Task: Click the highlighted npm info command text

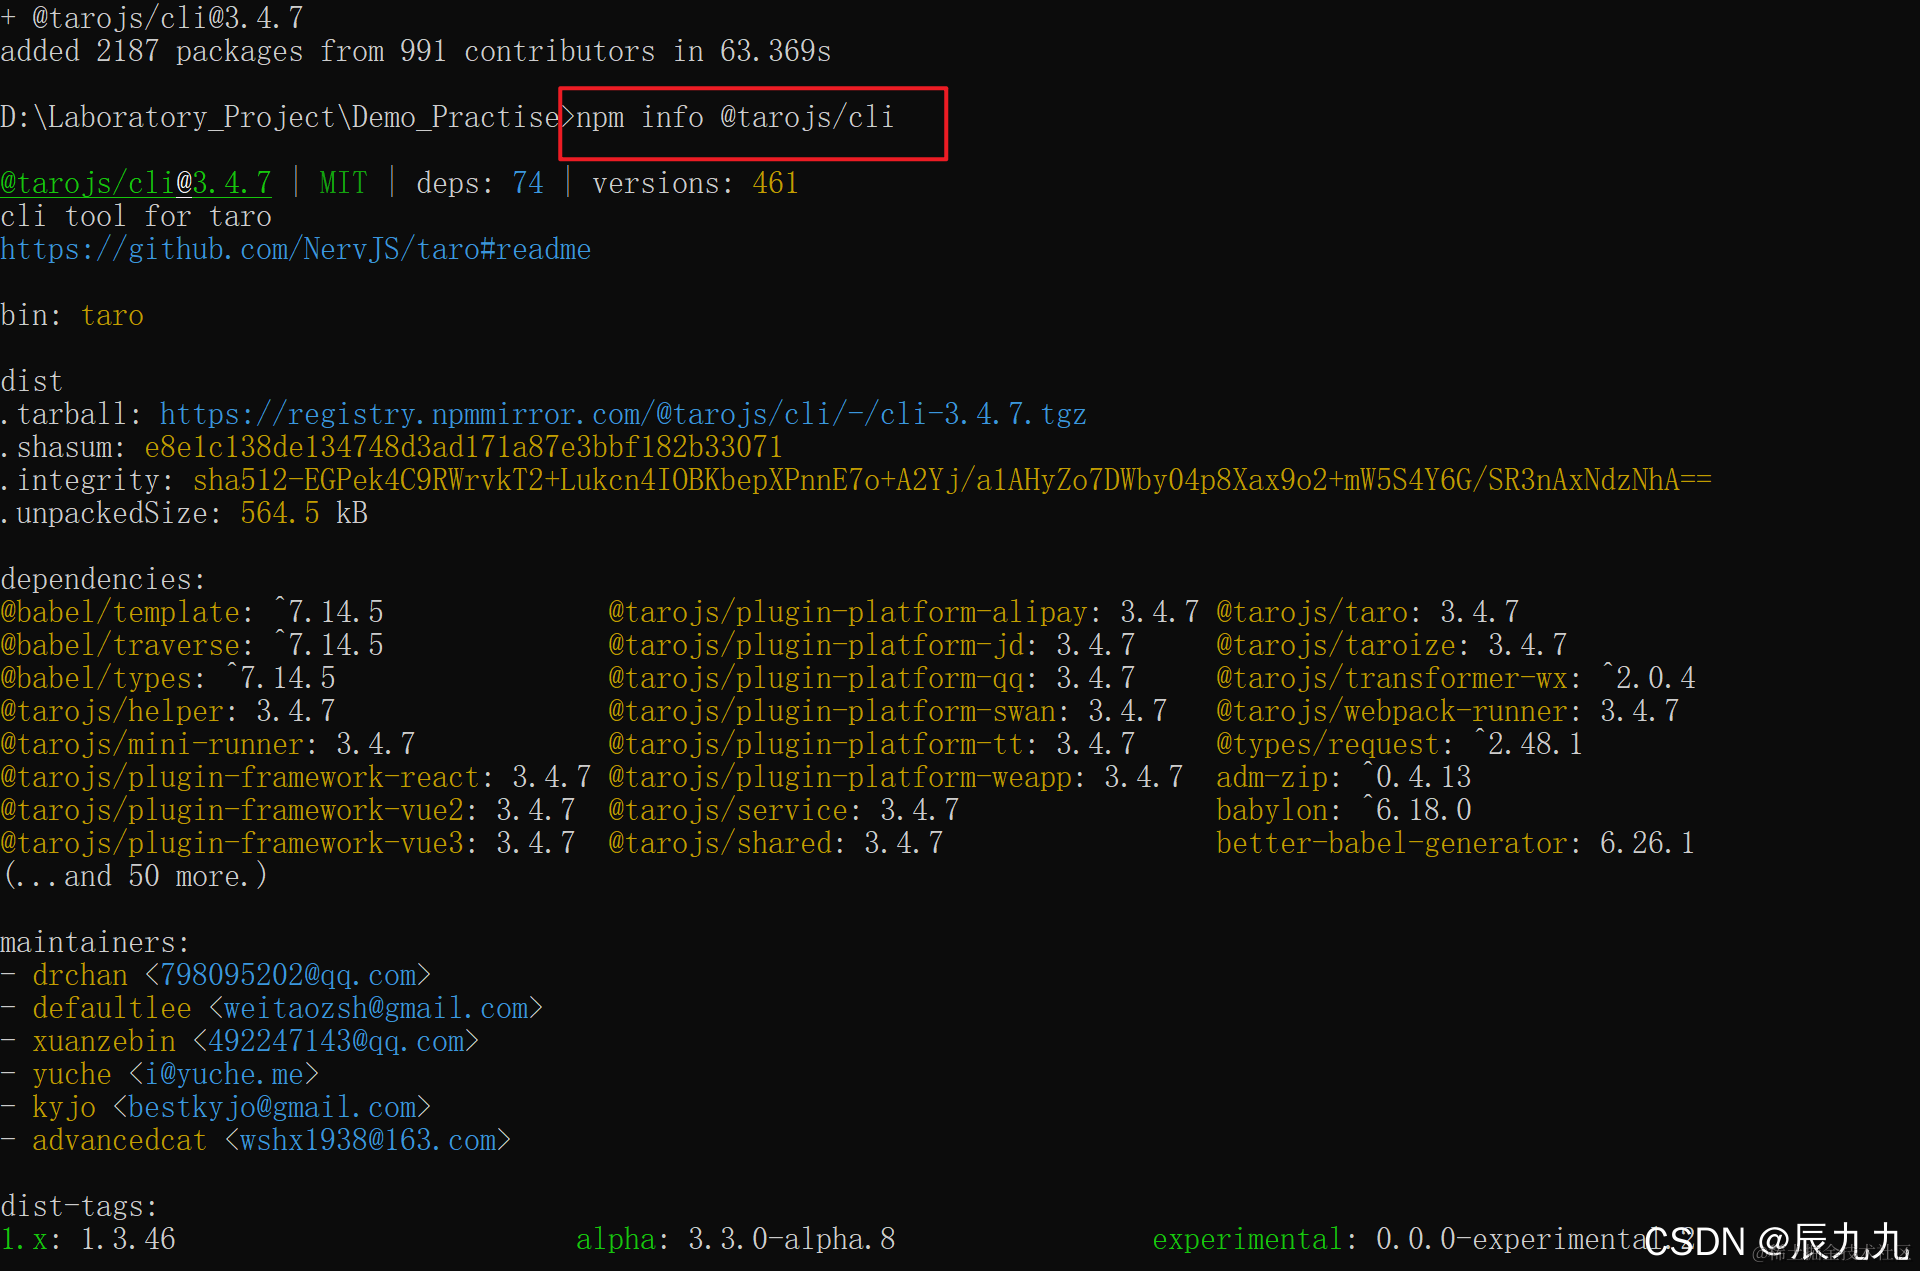Action: click(x=735, y=118)
